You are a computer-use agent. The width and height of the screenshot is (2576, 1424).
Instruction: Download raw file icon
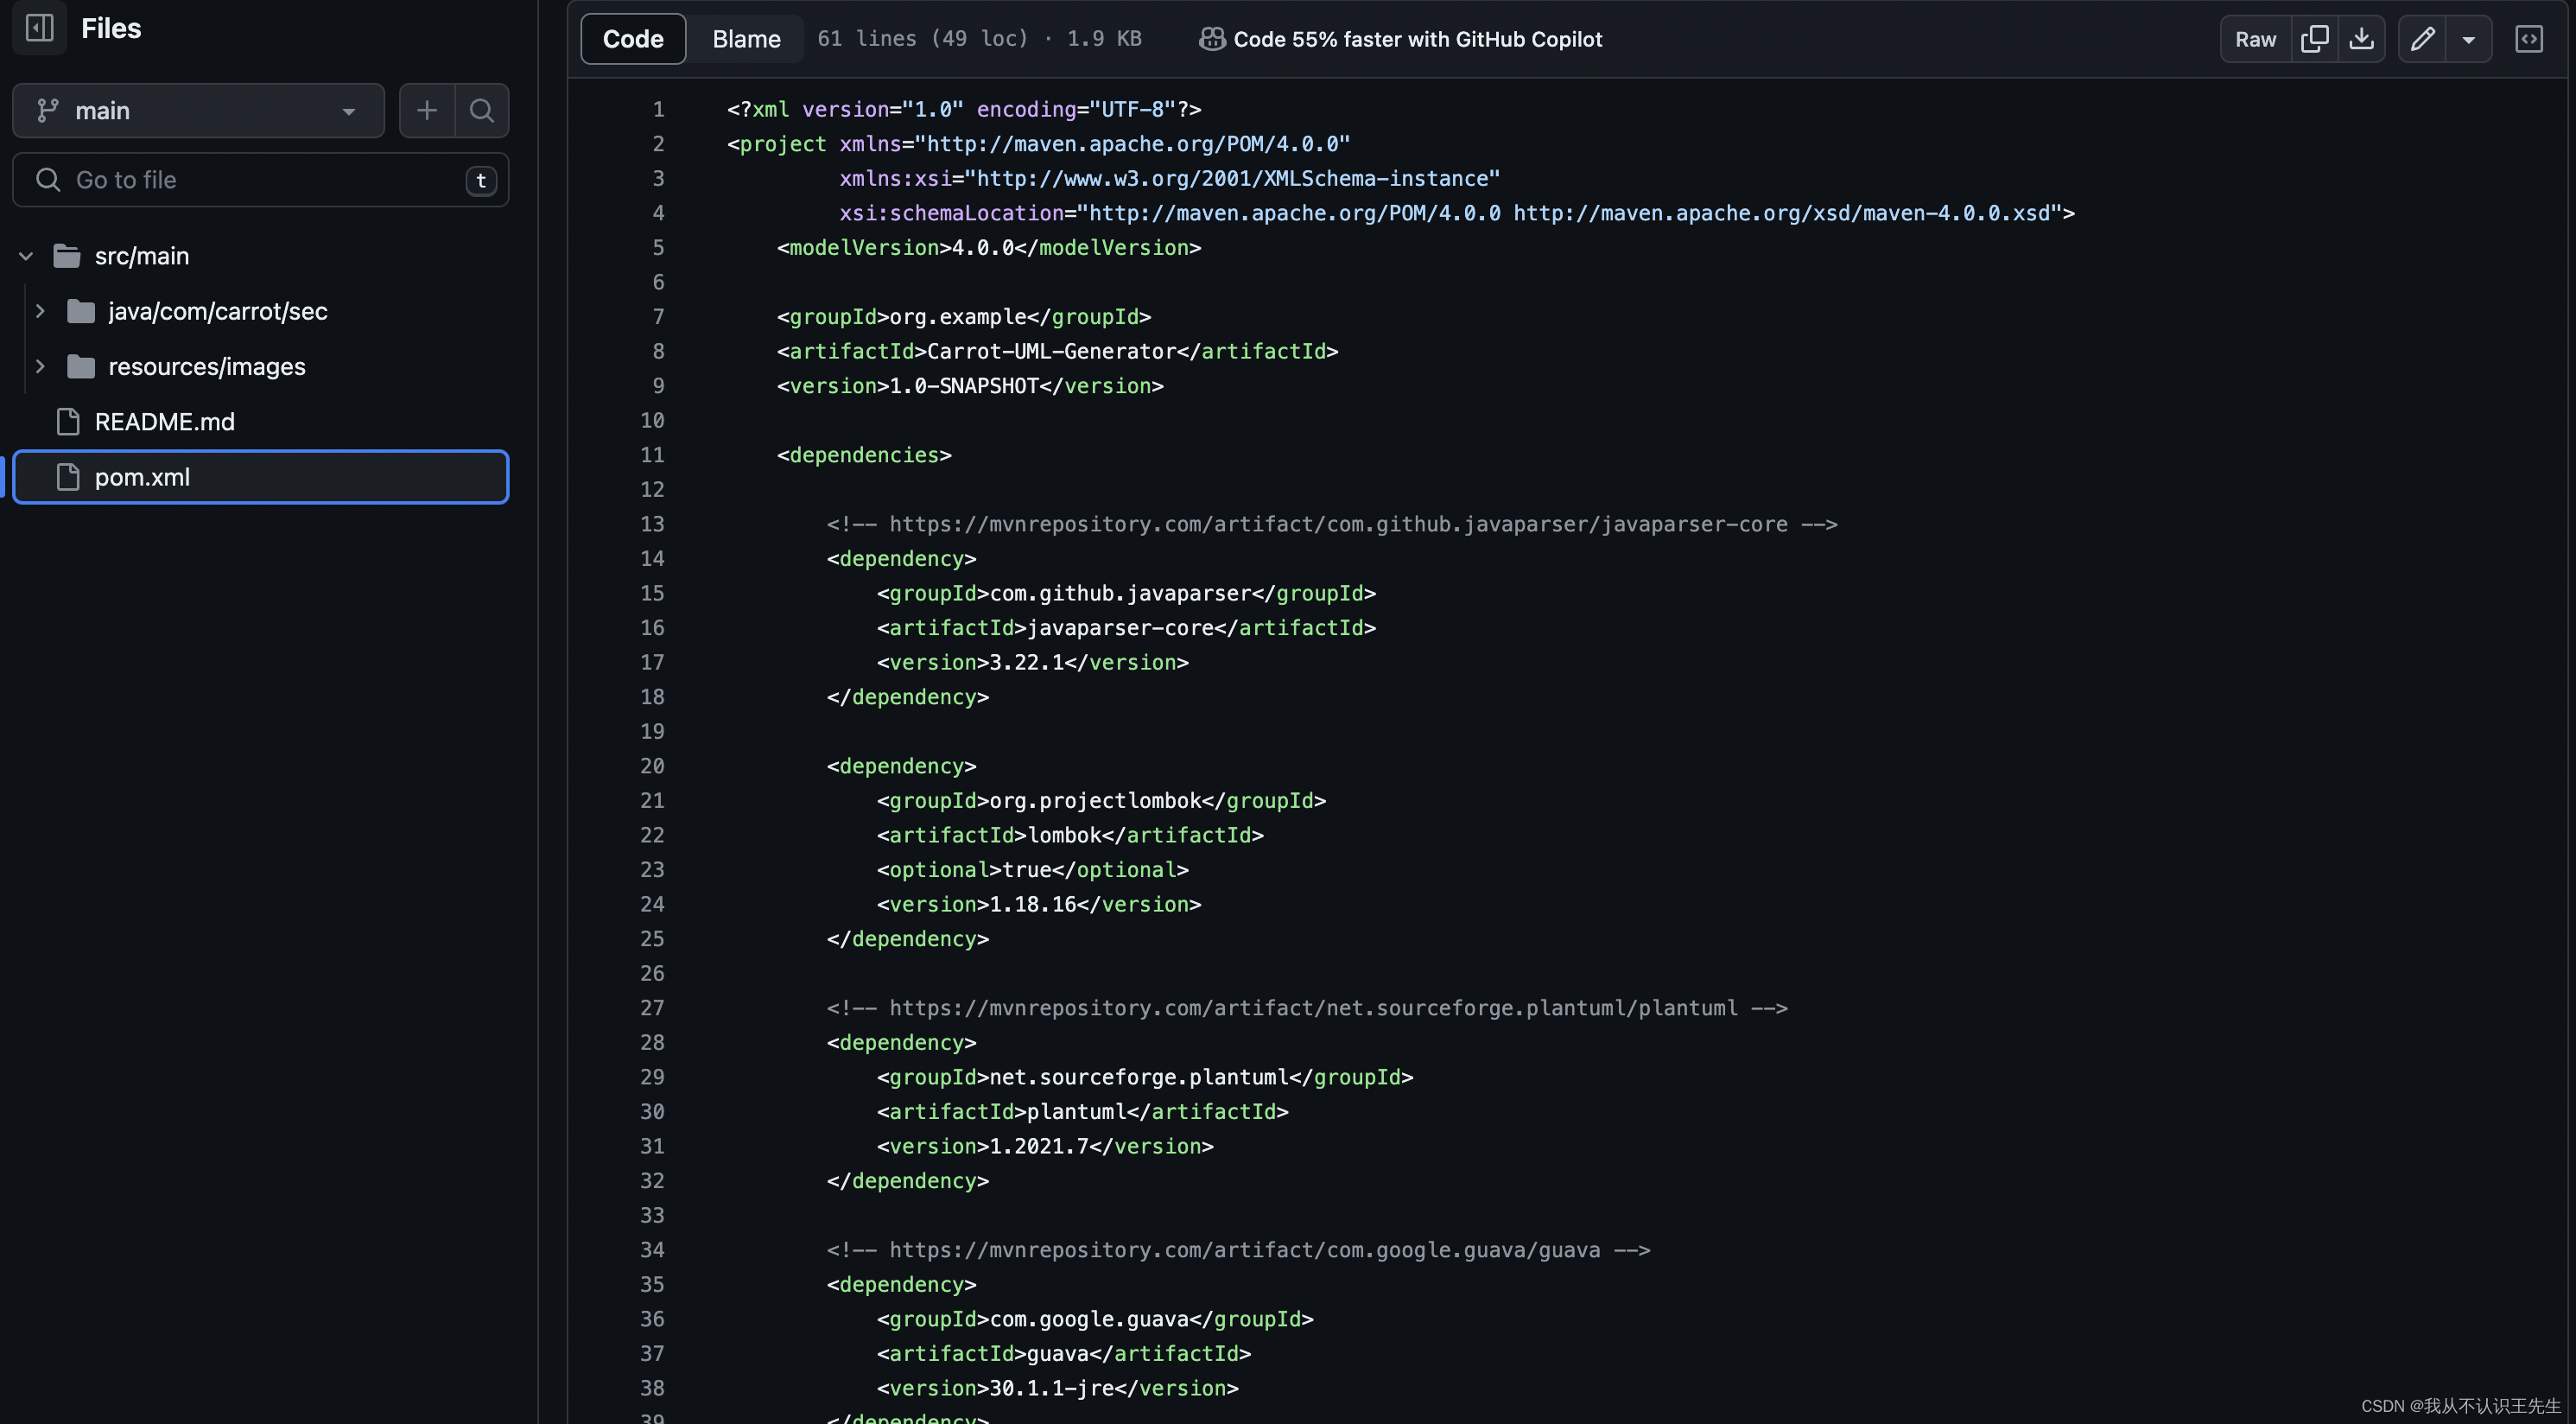(x=2361, y=39)
